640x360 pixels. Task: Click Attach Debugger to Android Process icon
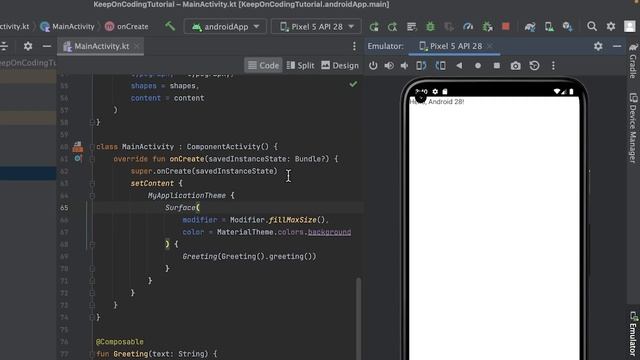(487, 27)
